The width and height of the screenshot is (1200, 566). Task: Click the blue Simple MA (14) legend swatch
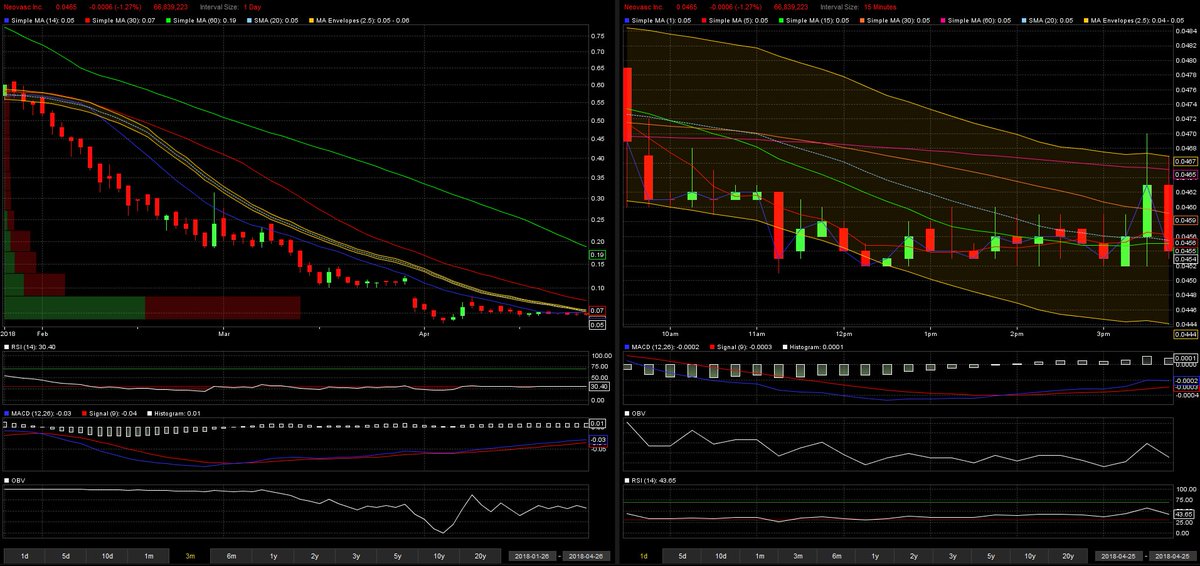pos(8,20)
